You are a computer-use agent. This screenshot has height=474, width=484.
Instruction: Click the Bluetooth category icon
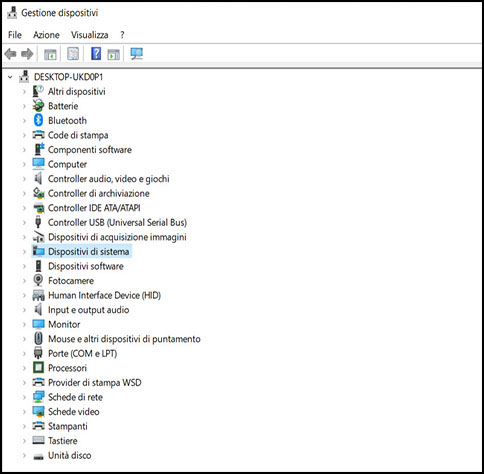39,120
